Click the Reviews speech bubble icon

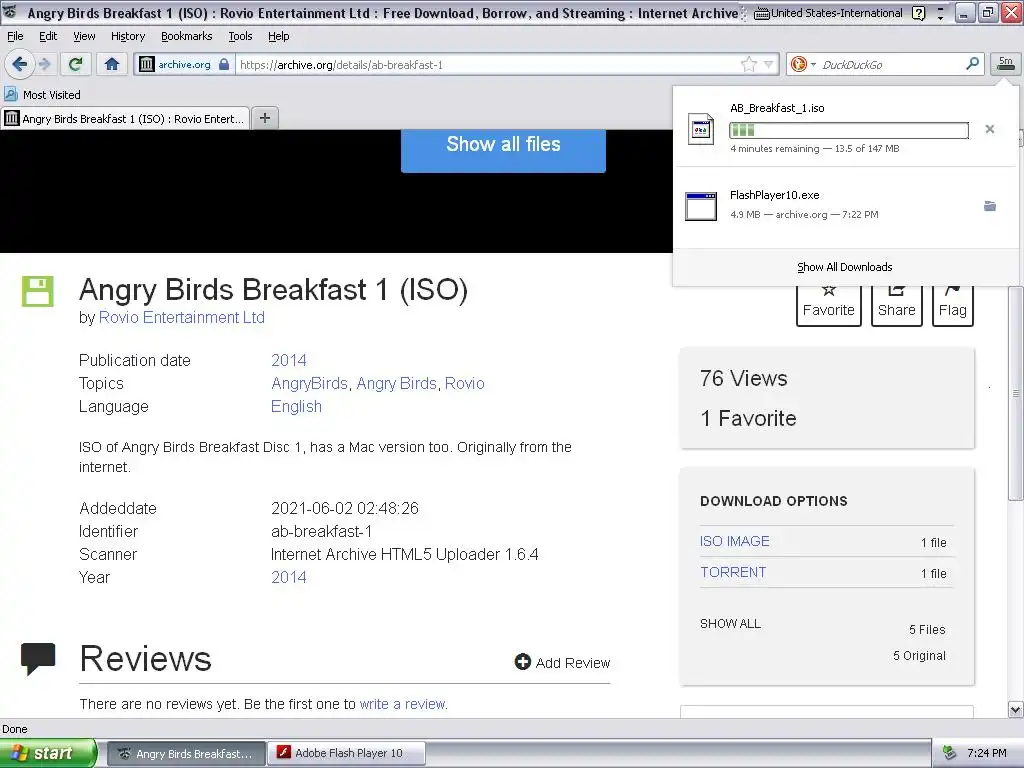[38, 659]
